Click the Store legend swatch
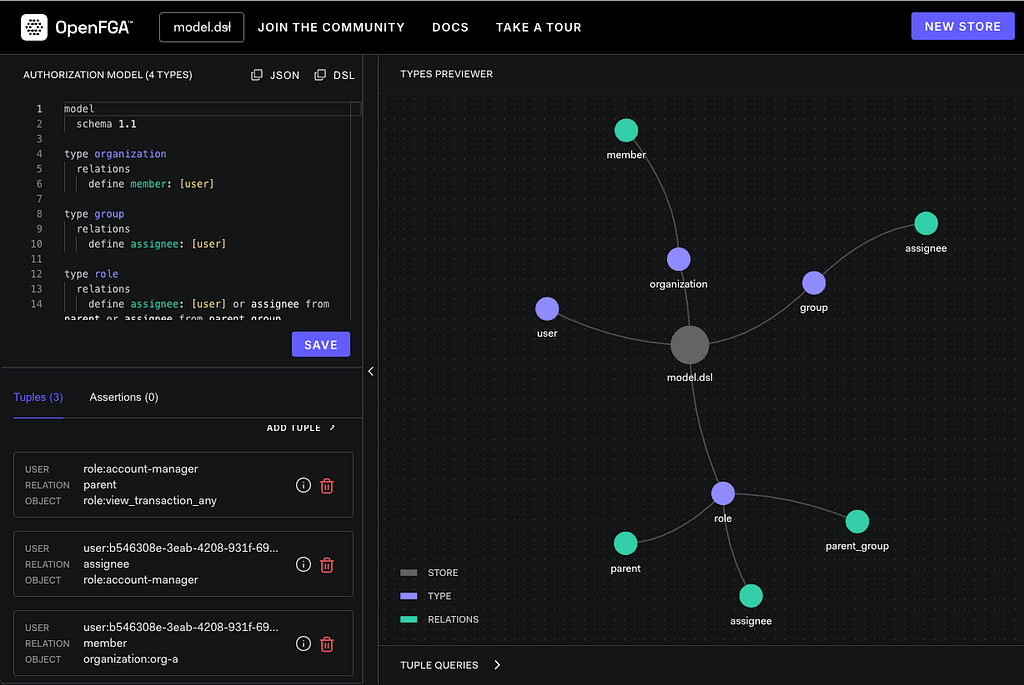Image resolution: width=1024 pixels, height=685 pixels. click(409, 573)
